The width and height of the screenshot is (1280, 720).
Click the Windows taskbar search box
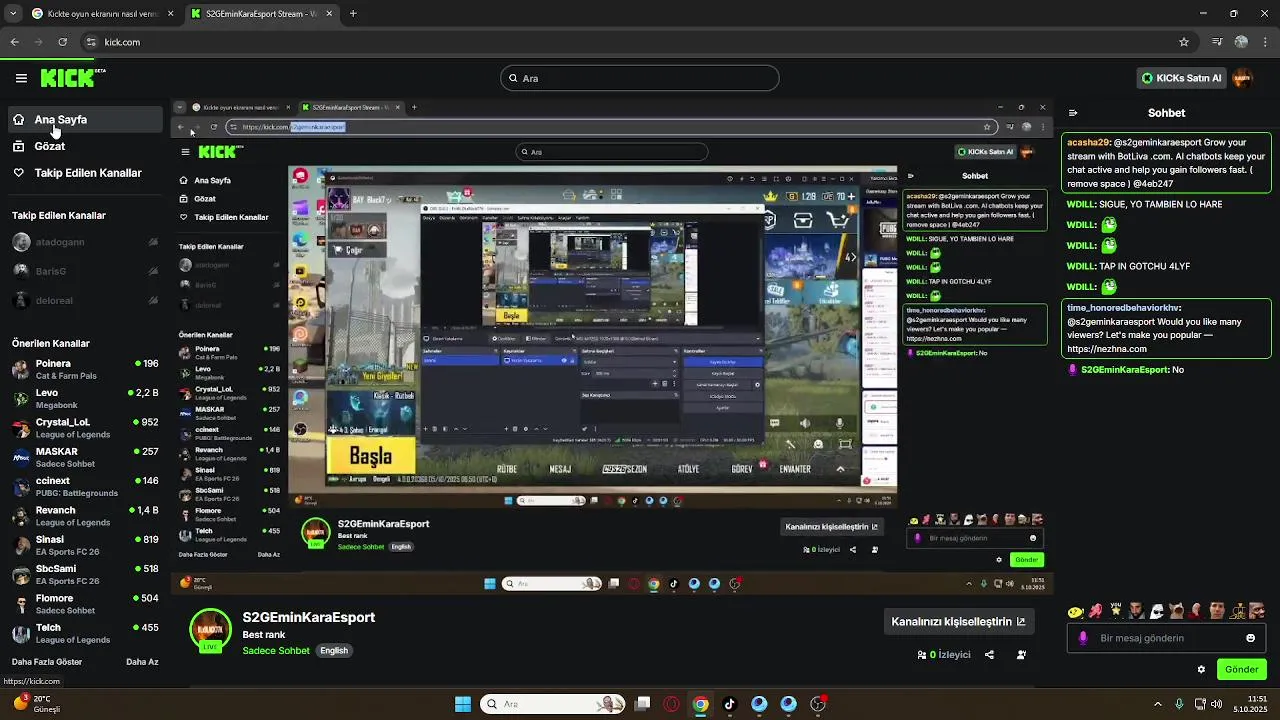[553, 704]
